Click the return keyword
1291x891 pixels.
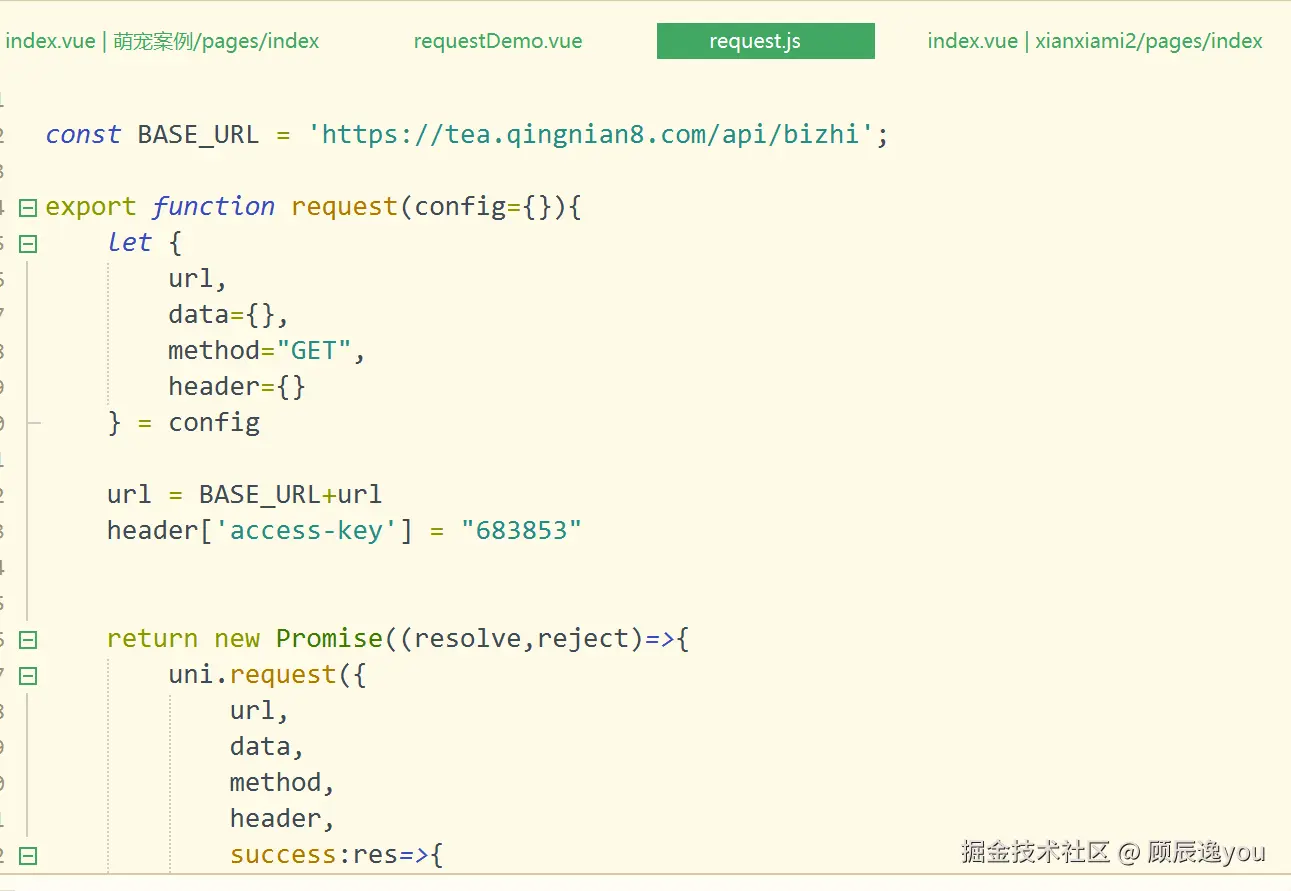click(153, 638)
